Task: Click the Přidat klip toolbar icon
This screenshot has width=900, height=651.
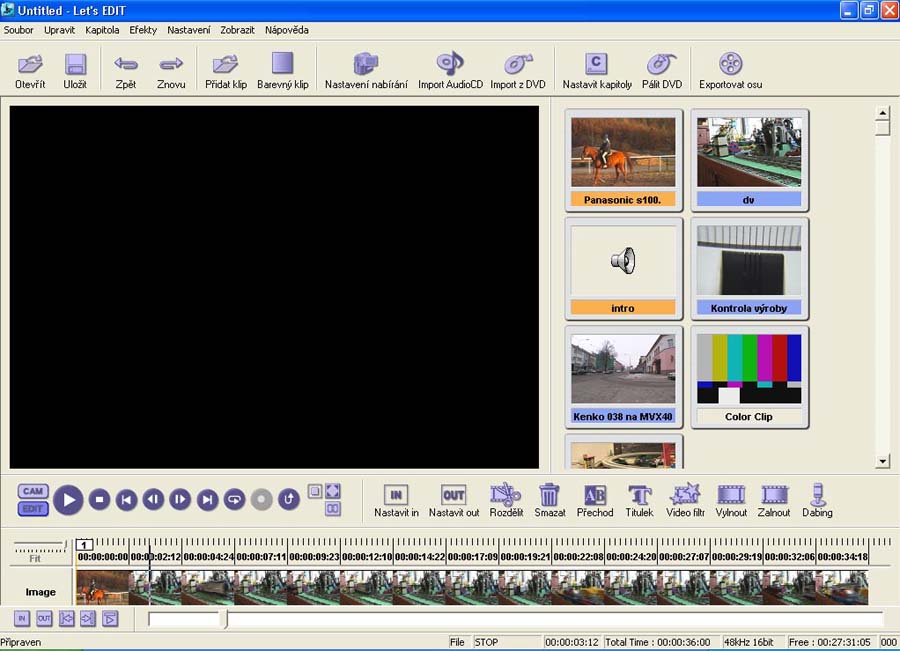Action: point(226,66)
